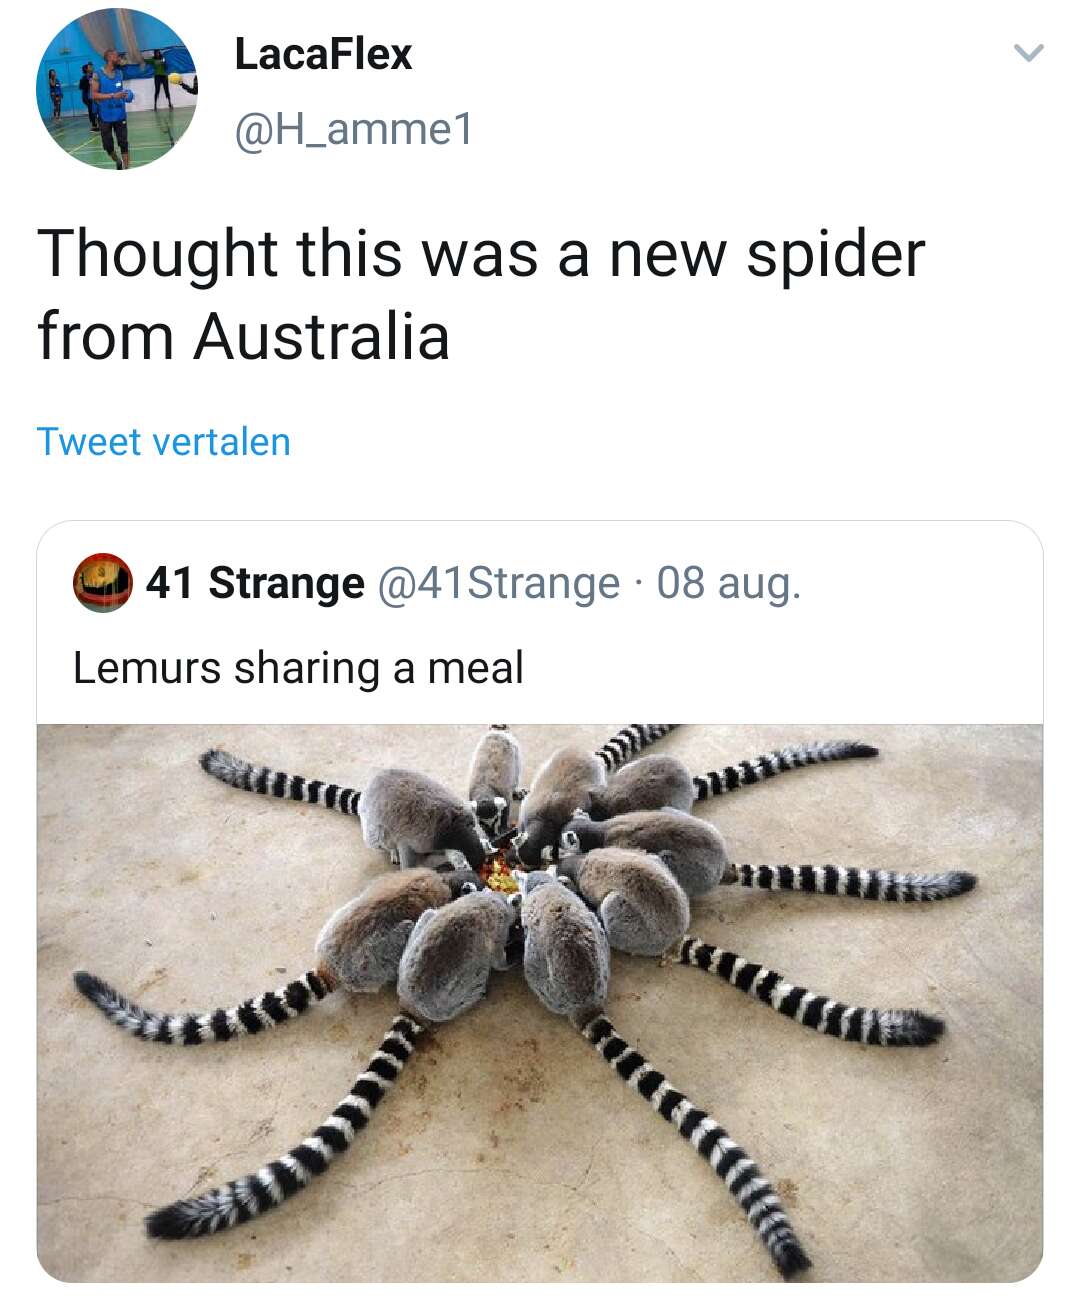This screenshot has width=1074, height=1310.
Task: Click the word "new" in the tweet
Action: pos(669,255)
